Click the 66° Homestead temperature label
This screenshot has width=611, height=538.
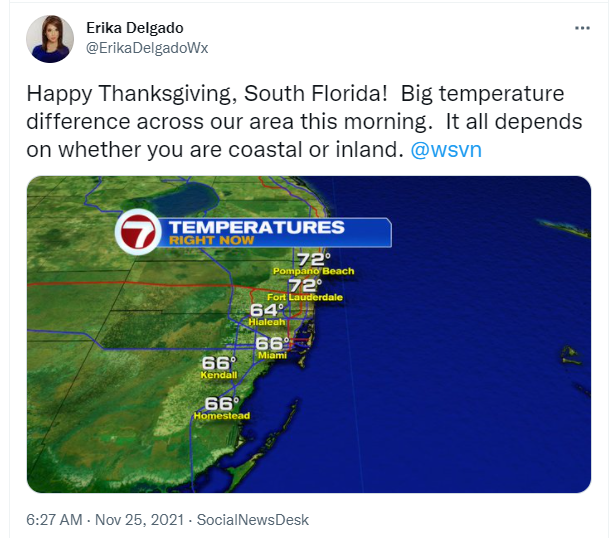222,409
